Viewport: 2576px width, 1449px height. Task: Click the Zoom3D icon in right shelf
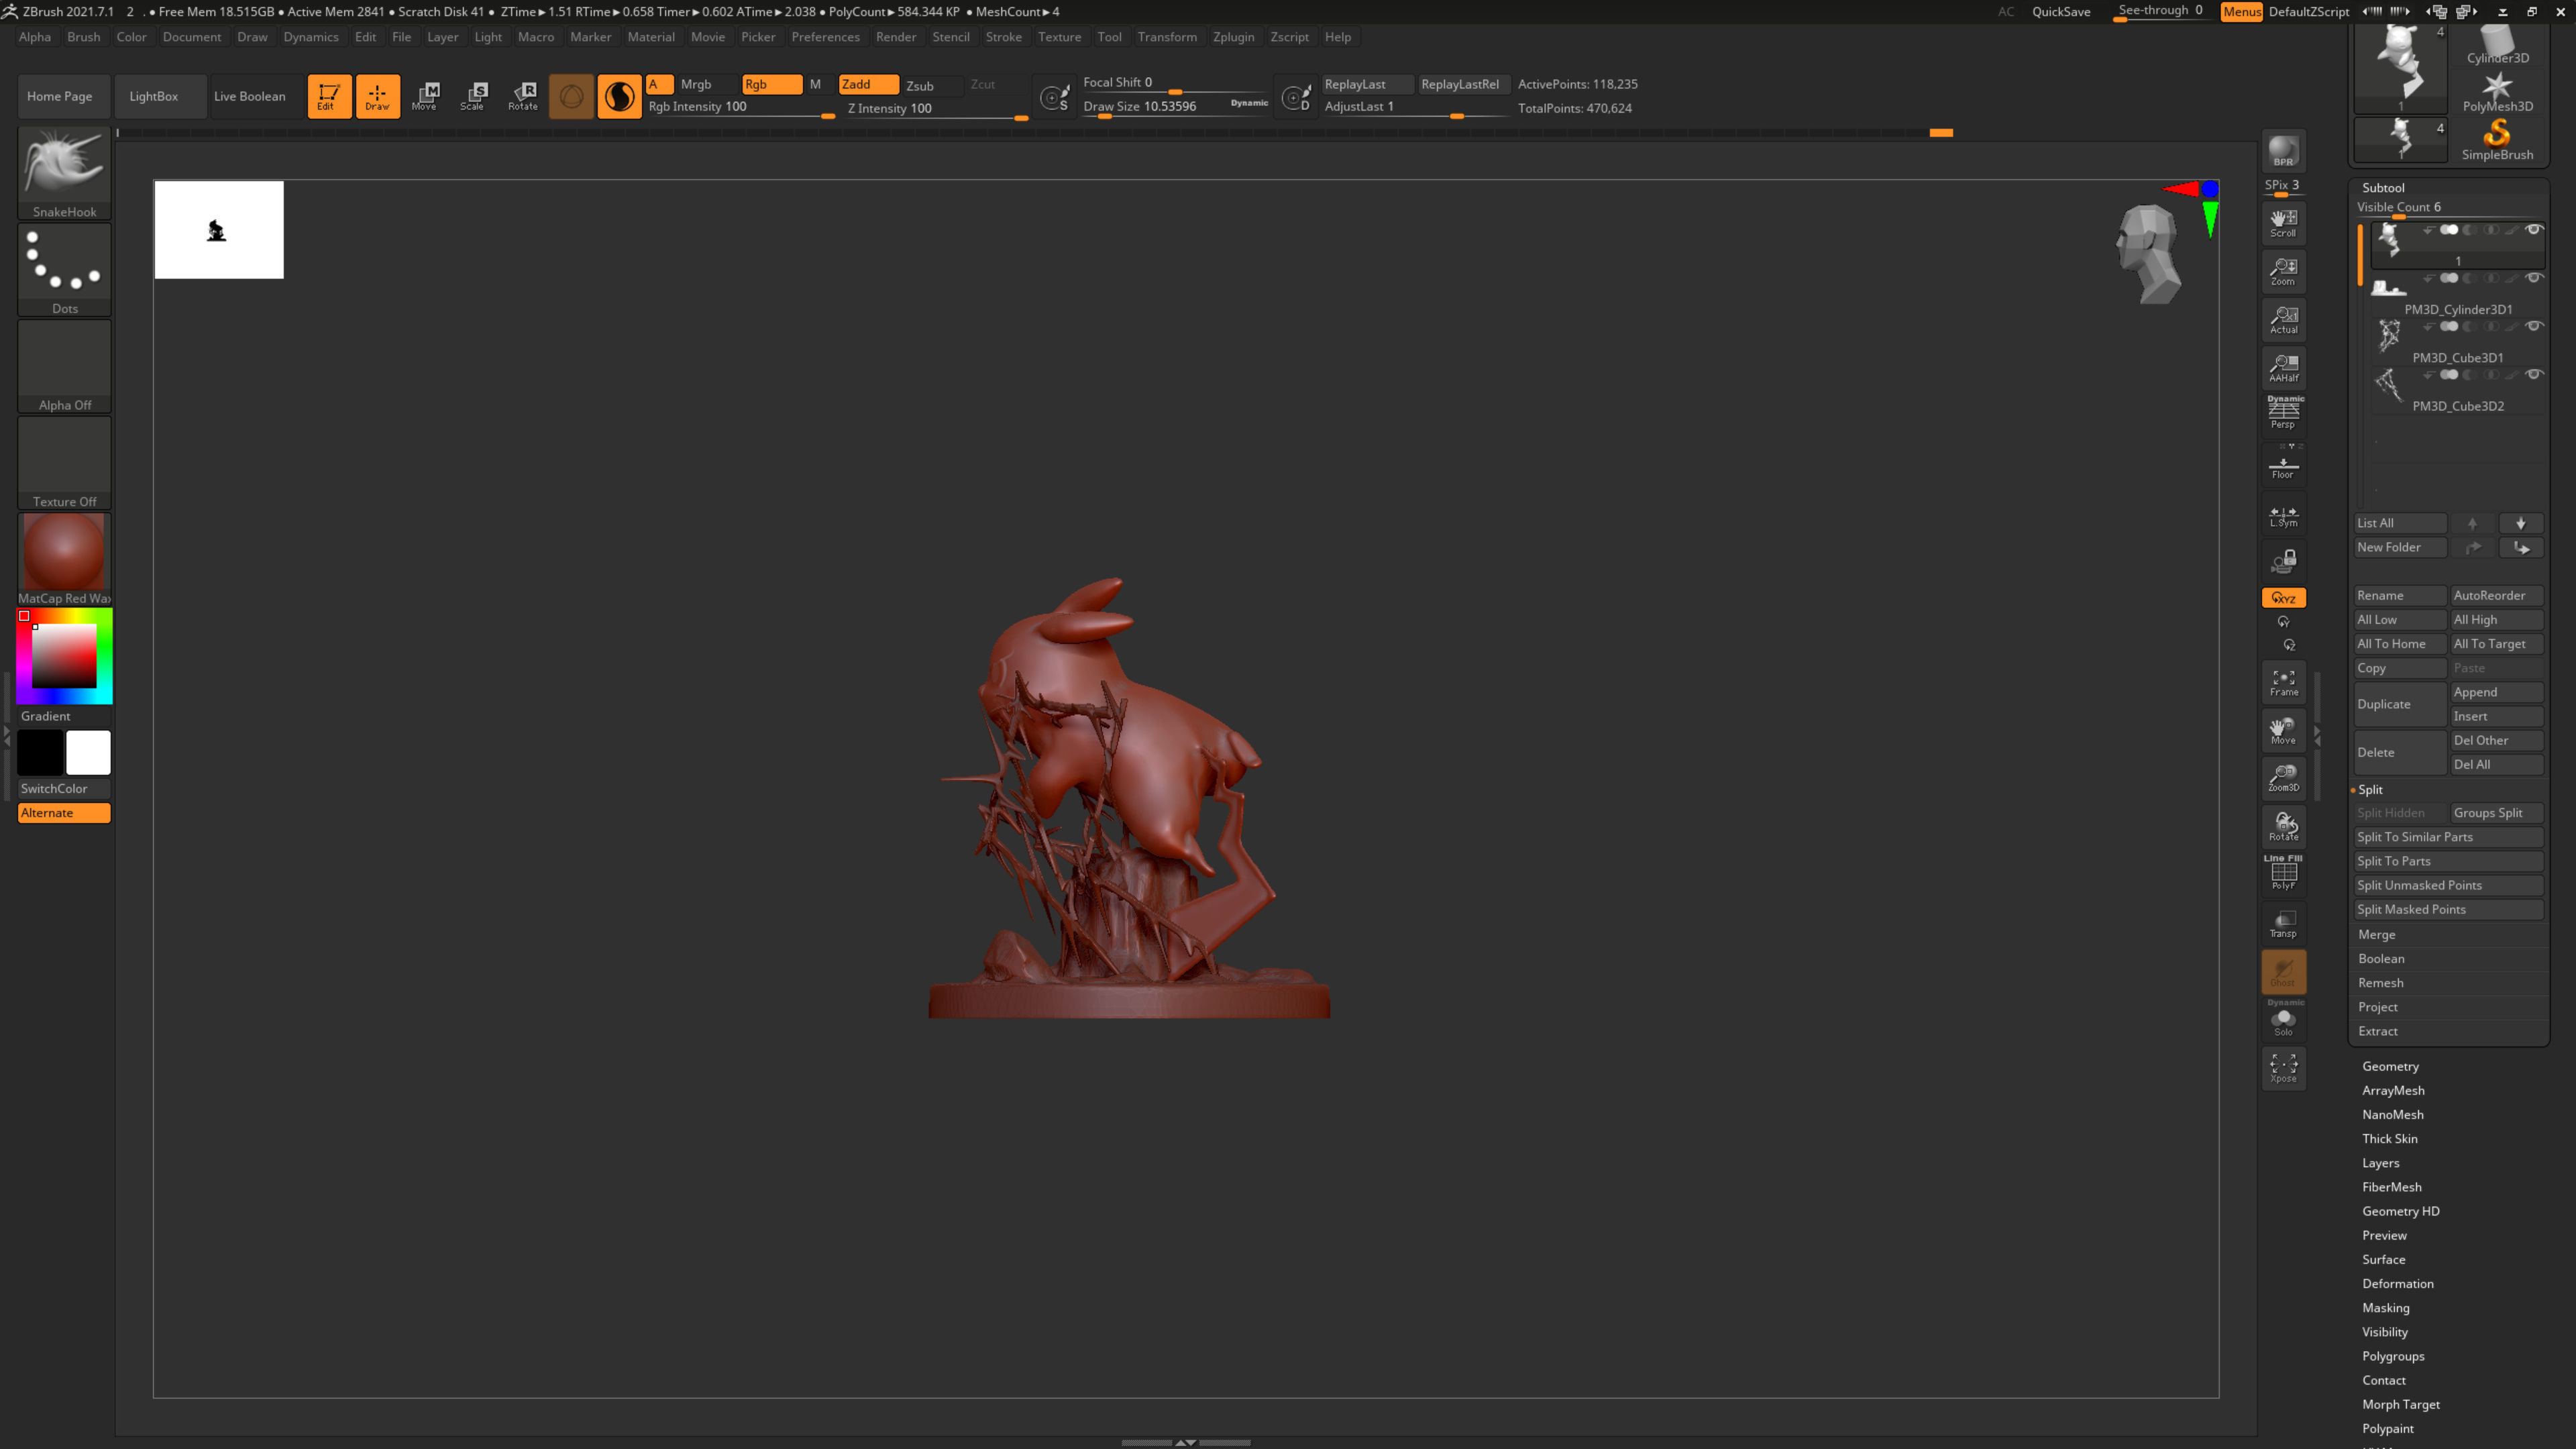pyautogui.click(x=2283, y=778)
